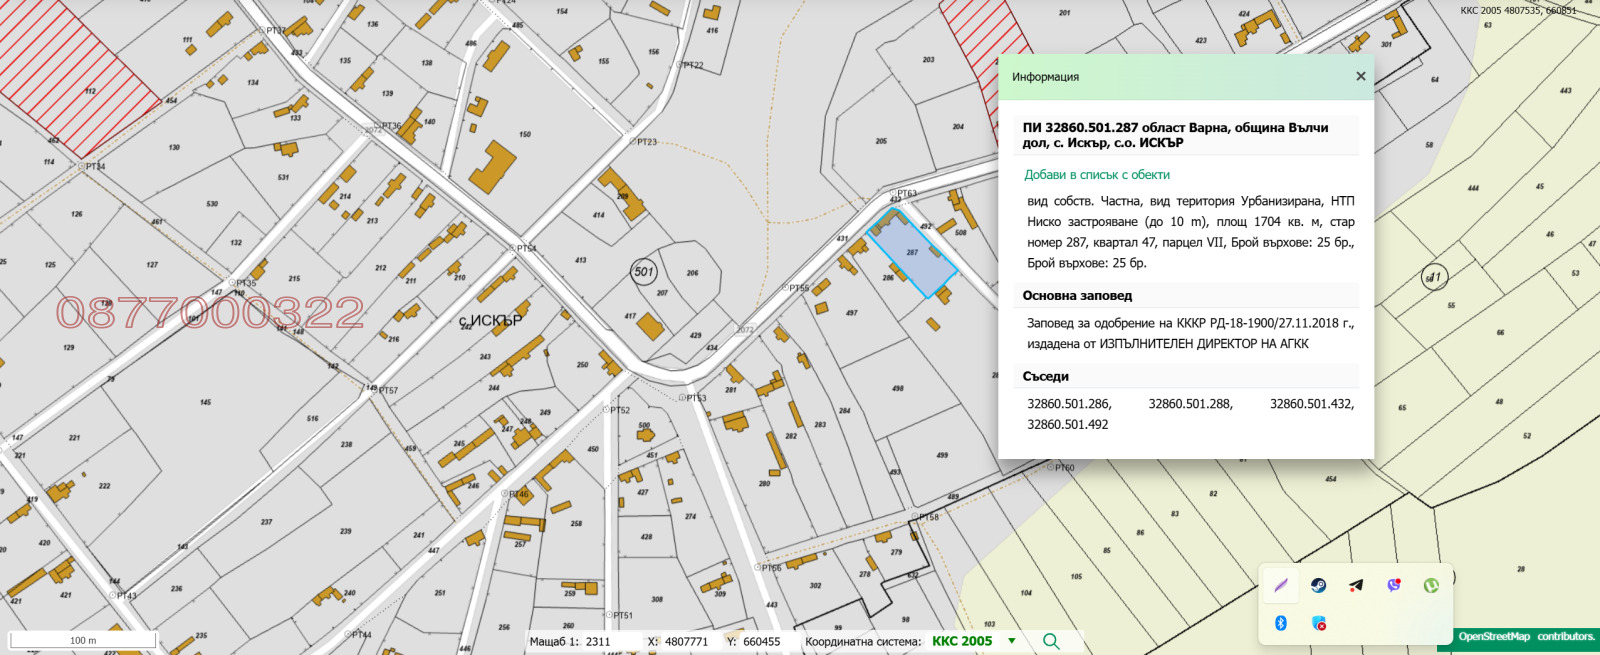
Task: Click 'Добави в списък с обекти' link
Action: pyautogui.click(x=1096, y=175)
